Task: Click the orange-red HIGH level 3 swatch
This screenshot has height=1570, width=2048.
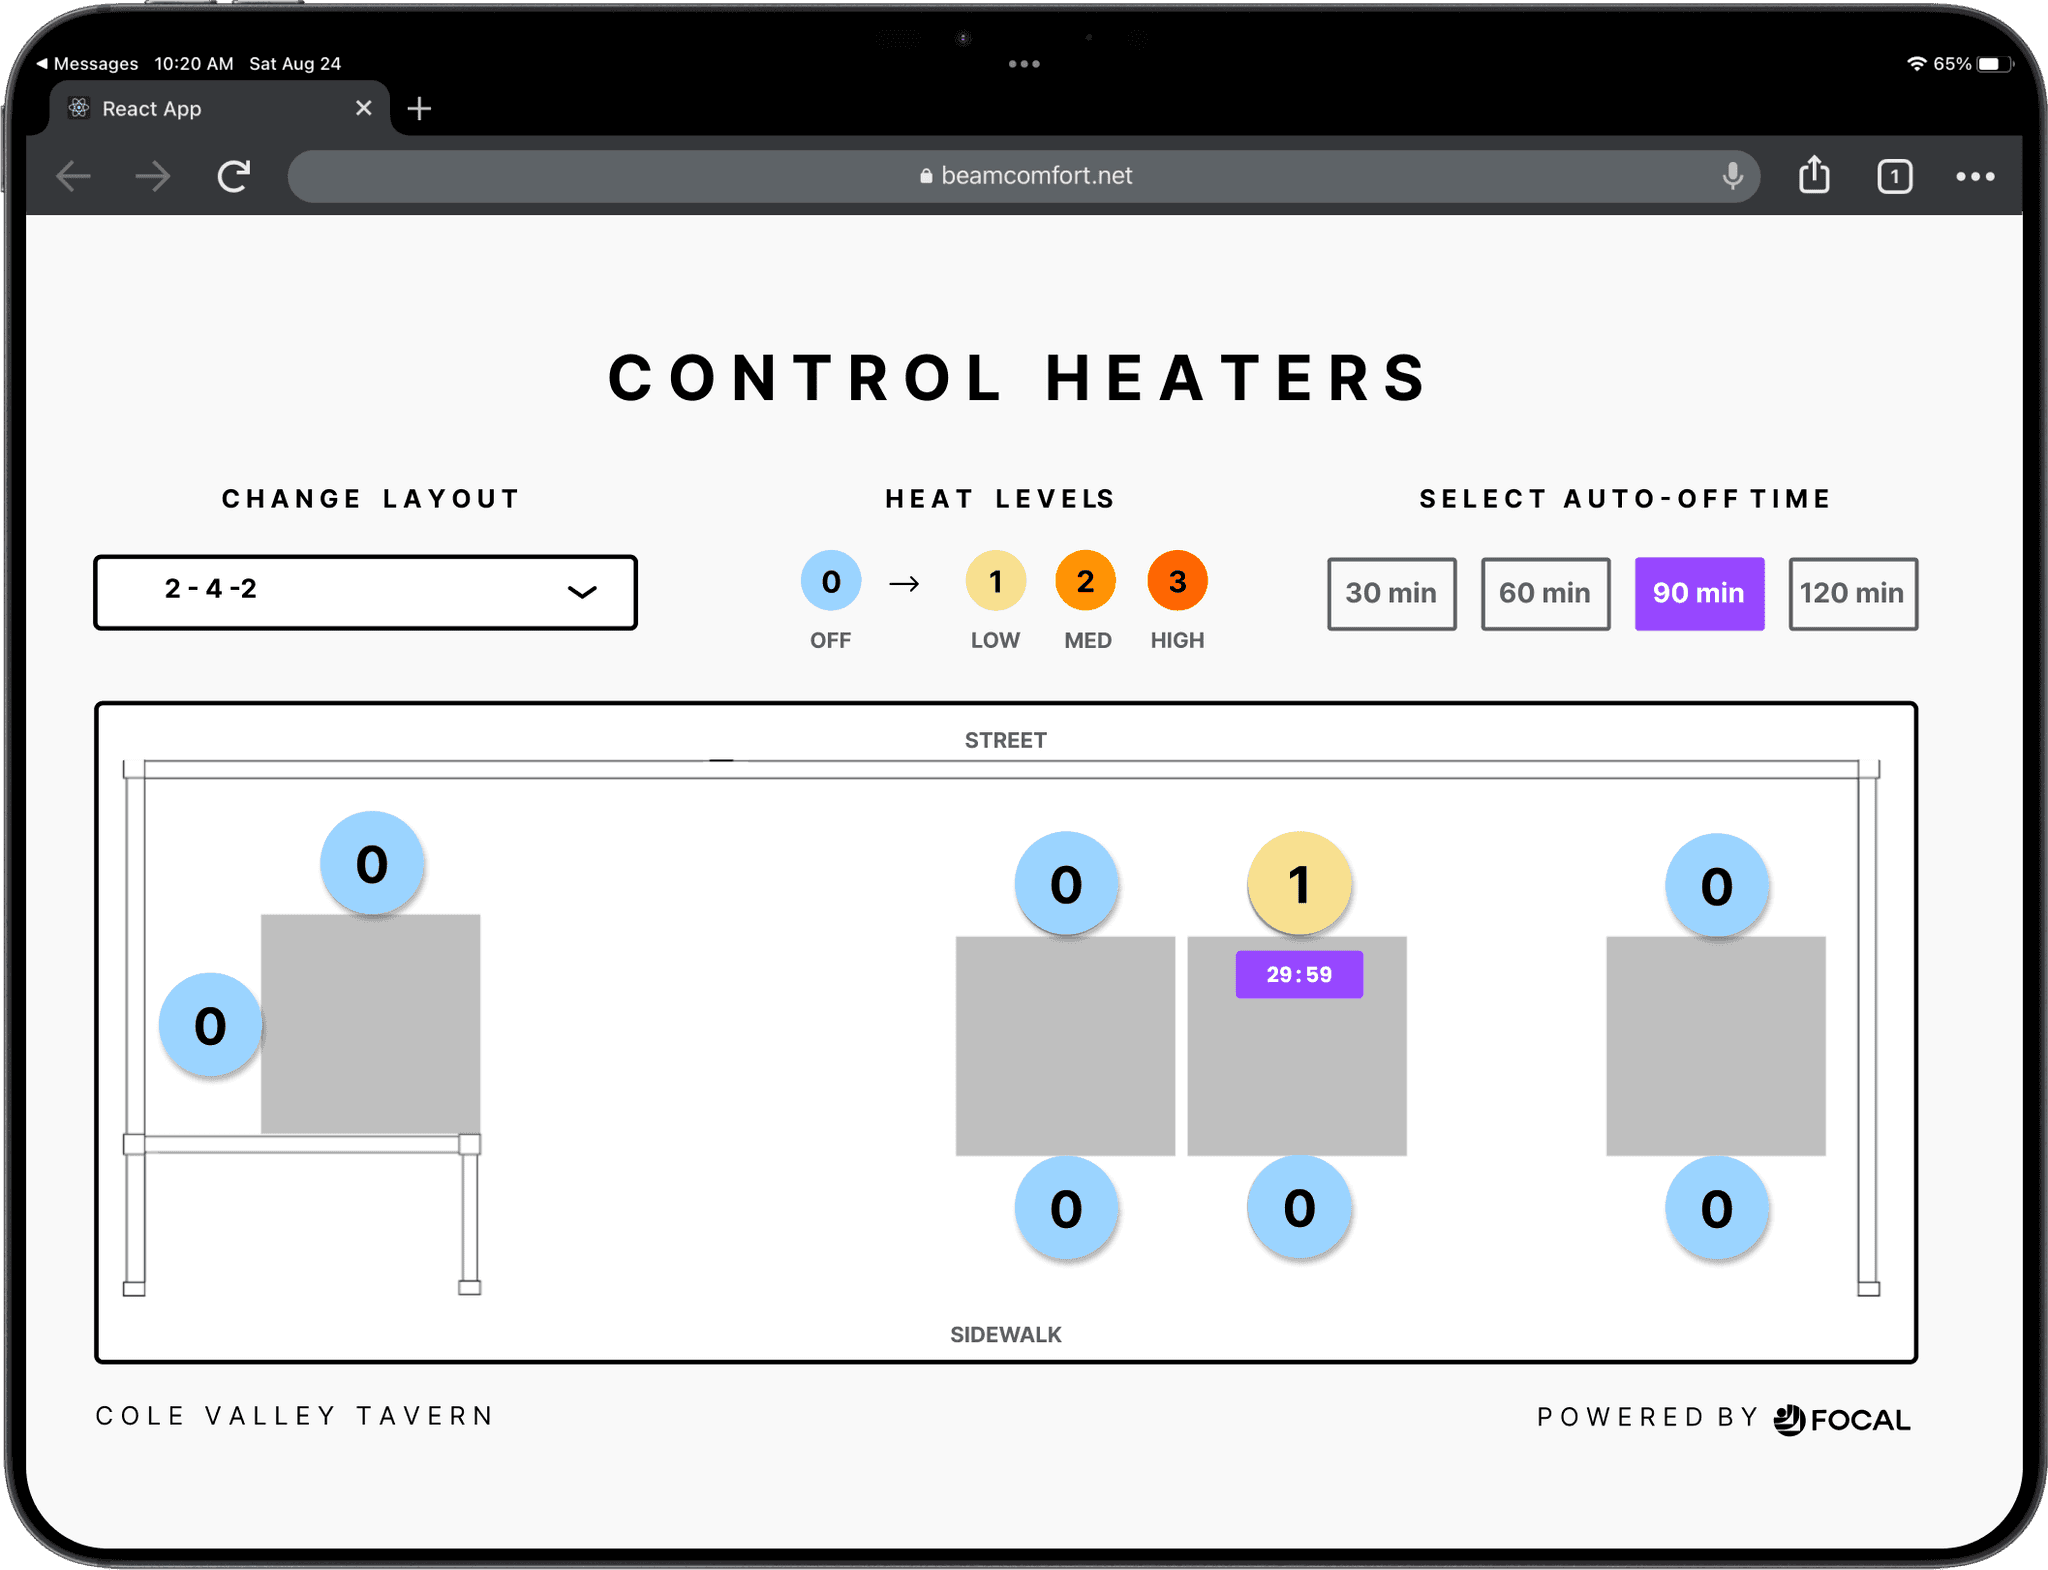Action: (1177, 581)
